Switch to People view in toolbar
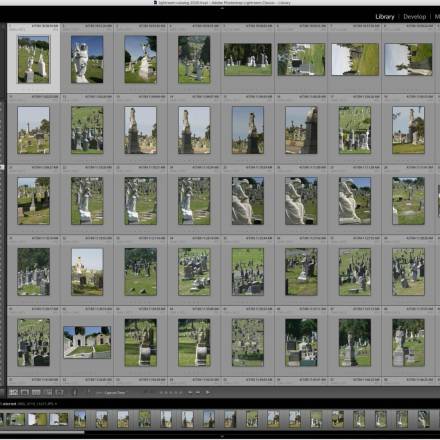 coord(59,392)
